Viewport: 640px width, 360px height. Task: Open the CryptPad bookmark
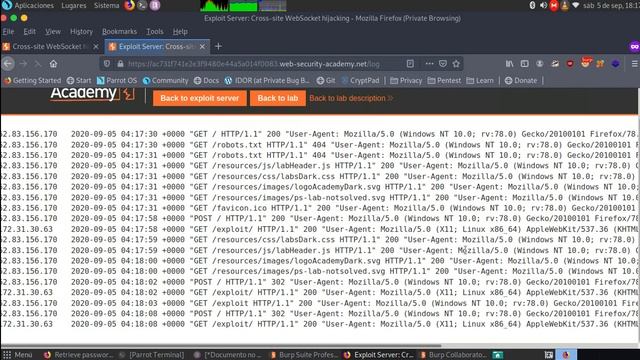pyautogui.click(x=360, y=80)
